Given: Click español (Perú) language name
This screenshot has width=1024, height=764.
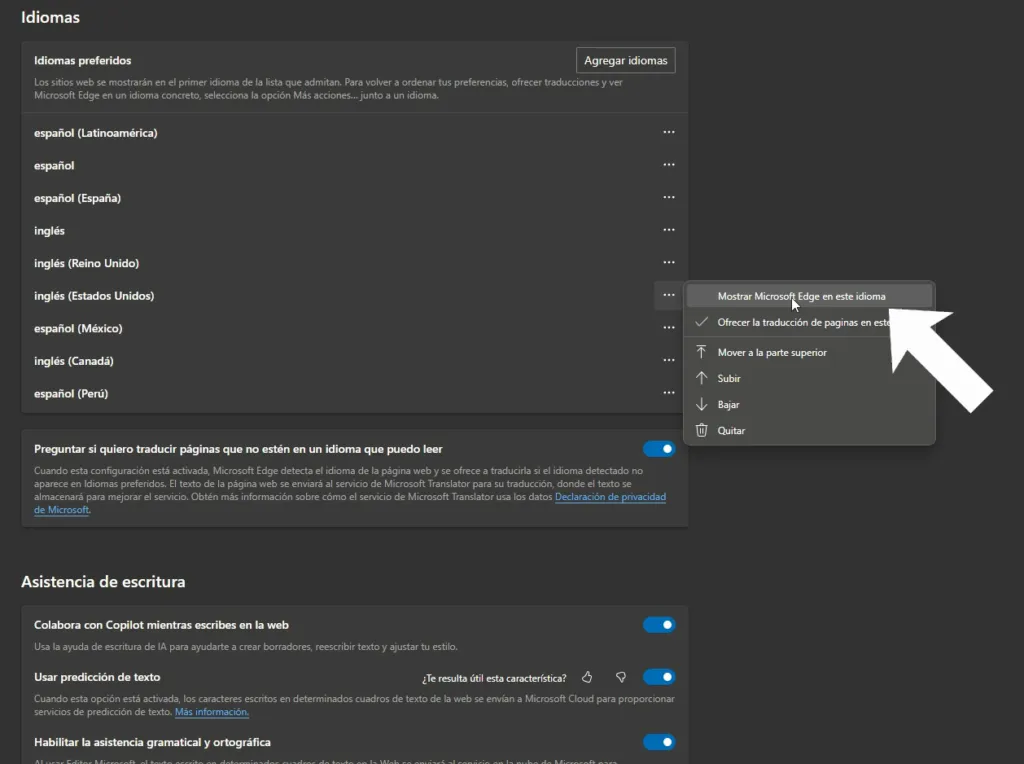Looking at the screenshot, I should pos(71,394).
